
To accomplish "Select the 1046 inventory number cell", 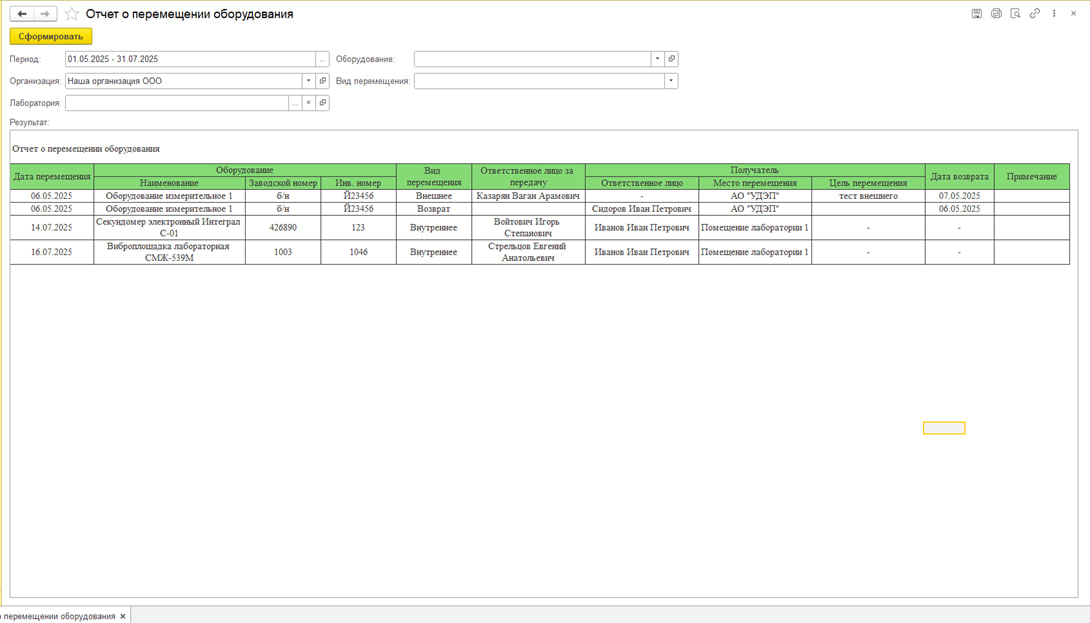I will tap(358, 252).
